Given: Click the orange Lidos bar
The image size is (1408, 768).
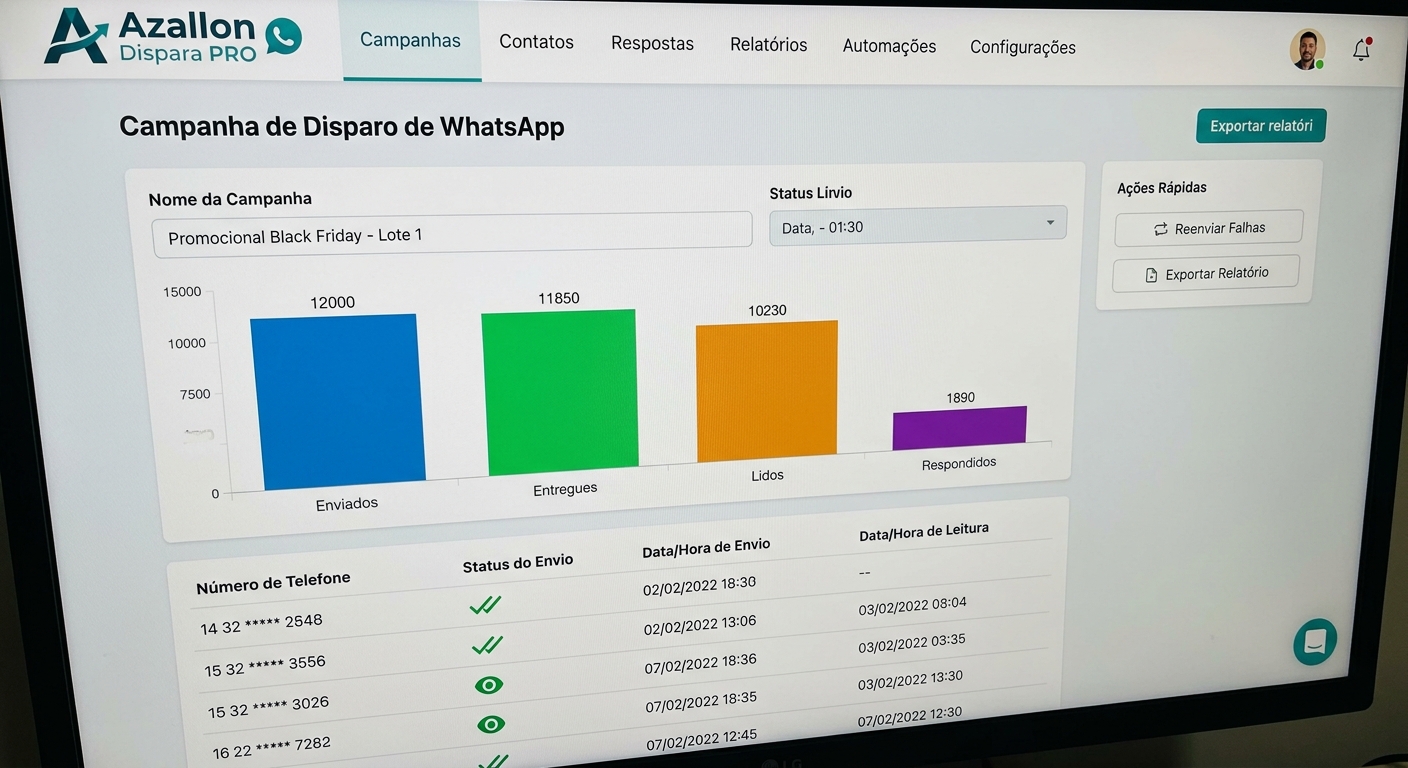Looking at the screenshot, I should tap(767, 391).
